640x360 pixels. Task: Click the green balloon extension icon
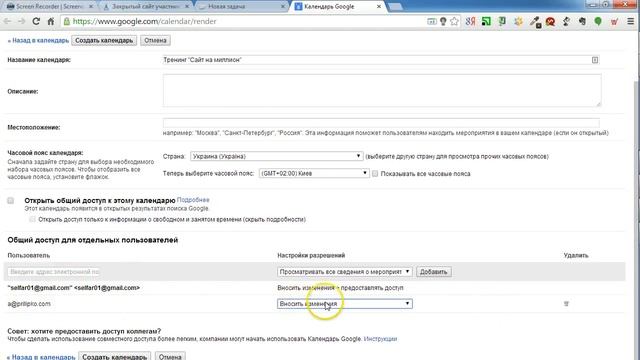coord(598,21)
